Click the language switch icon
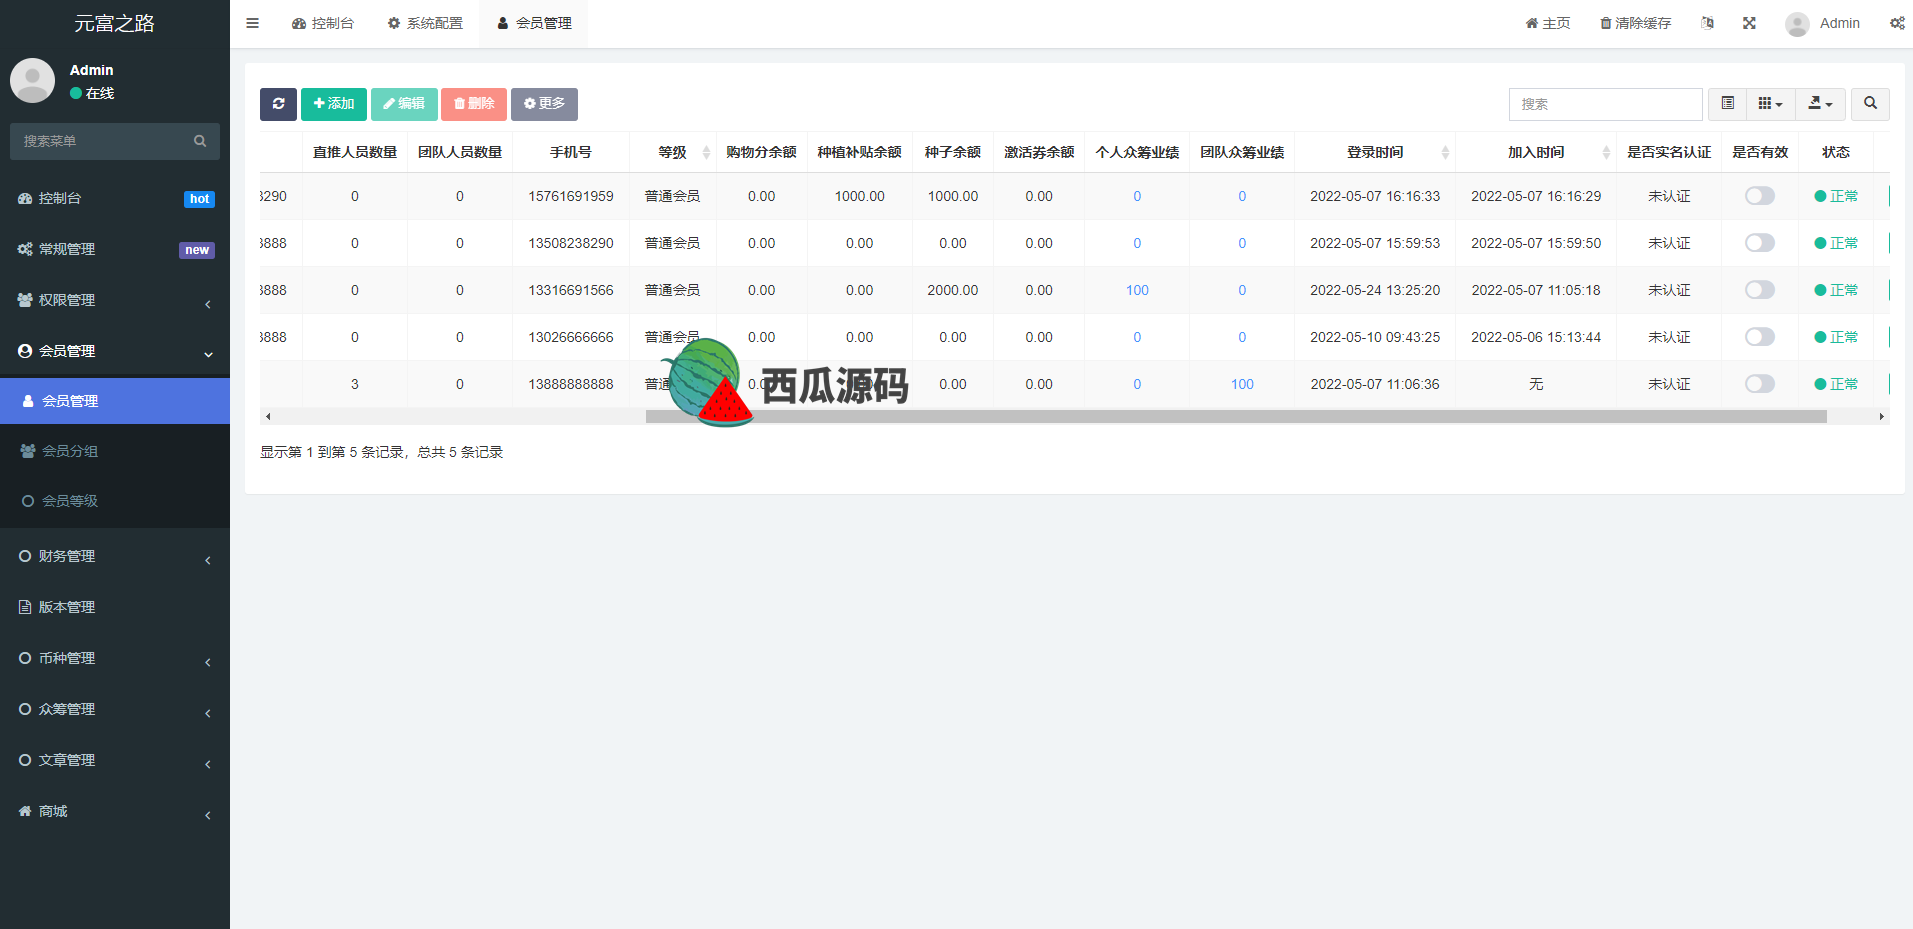The width and height of the screenshot is (1913, 929). tap(1707, 23)
